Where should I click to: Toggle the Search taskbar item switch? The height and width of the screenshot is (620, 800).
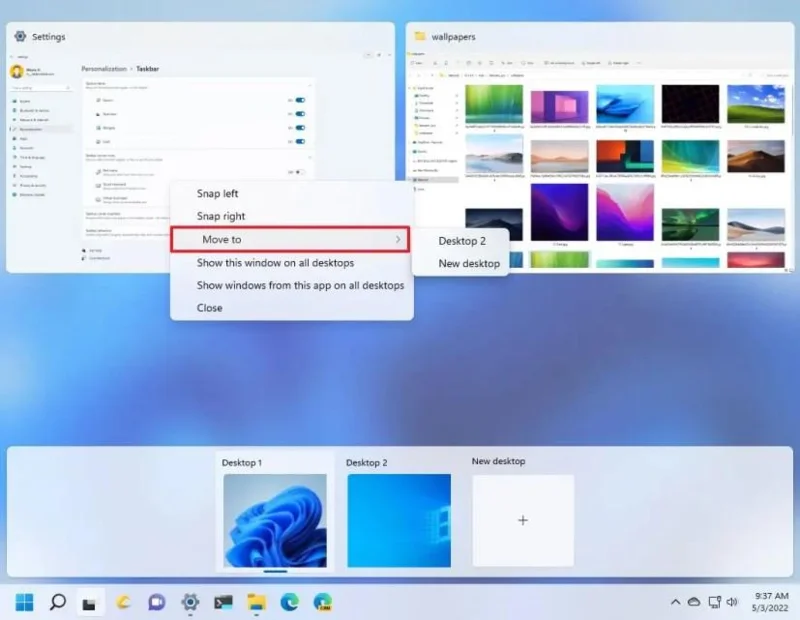tap(300, 100)
